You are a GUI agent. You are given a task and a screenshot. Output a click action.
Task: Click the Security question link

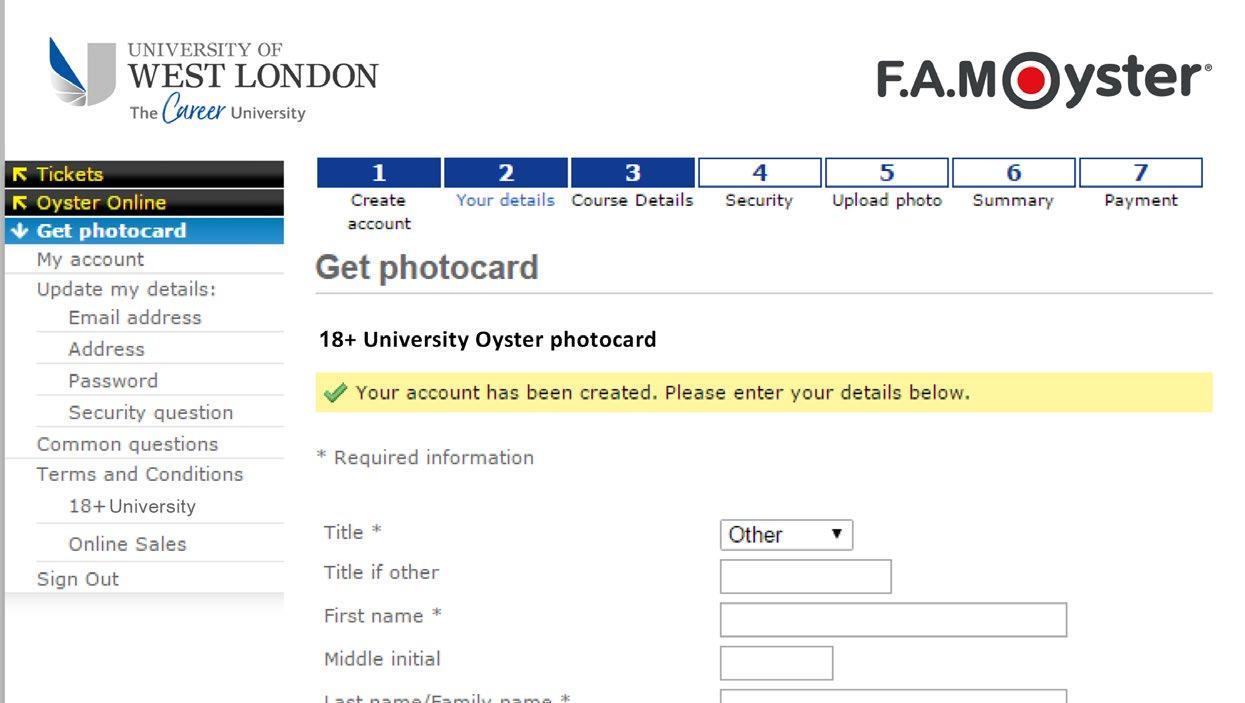pos(150,413)
